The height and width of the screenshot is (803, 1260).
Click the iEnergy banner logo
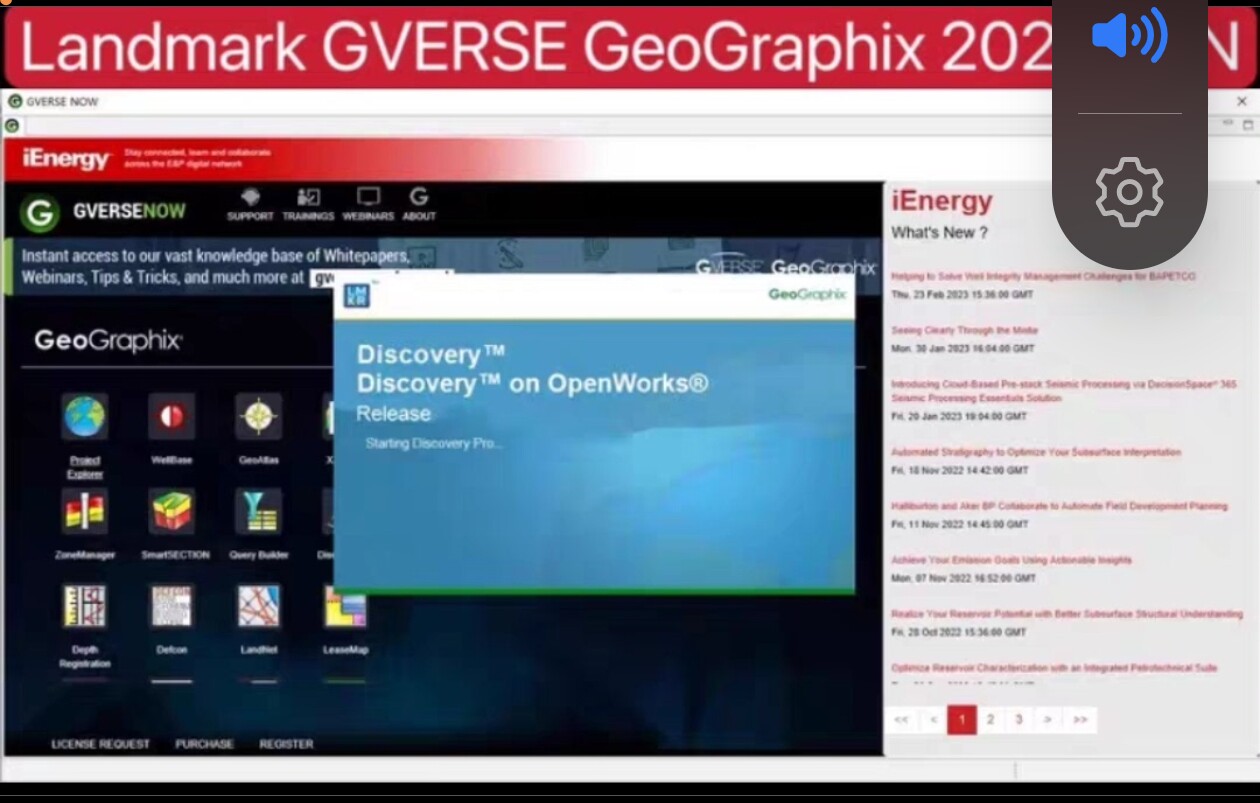pos(66,159)
